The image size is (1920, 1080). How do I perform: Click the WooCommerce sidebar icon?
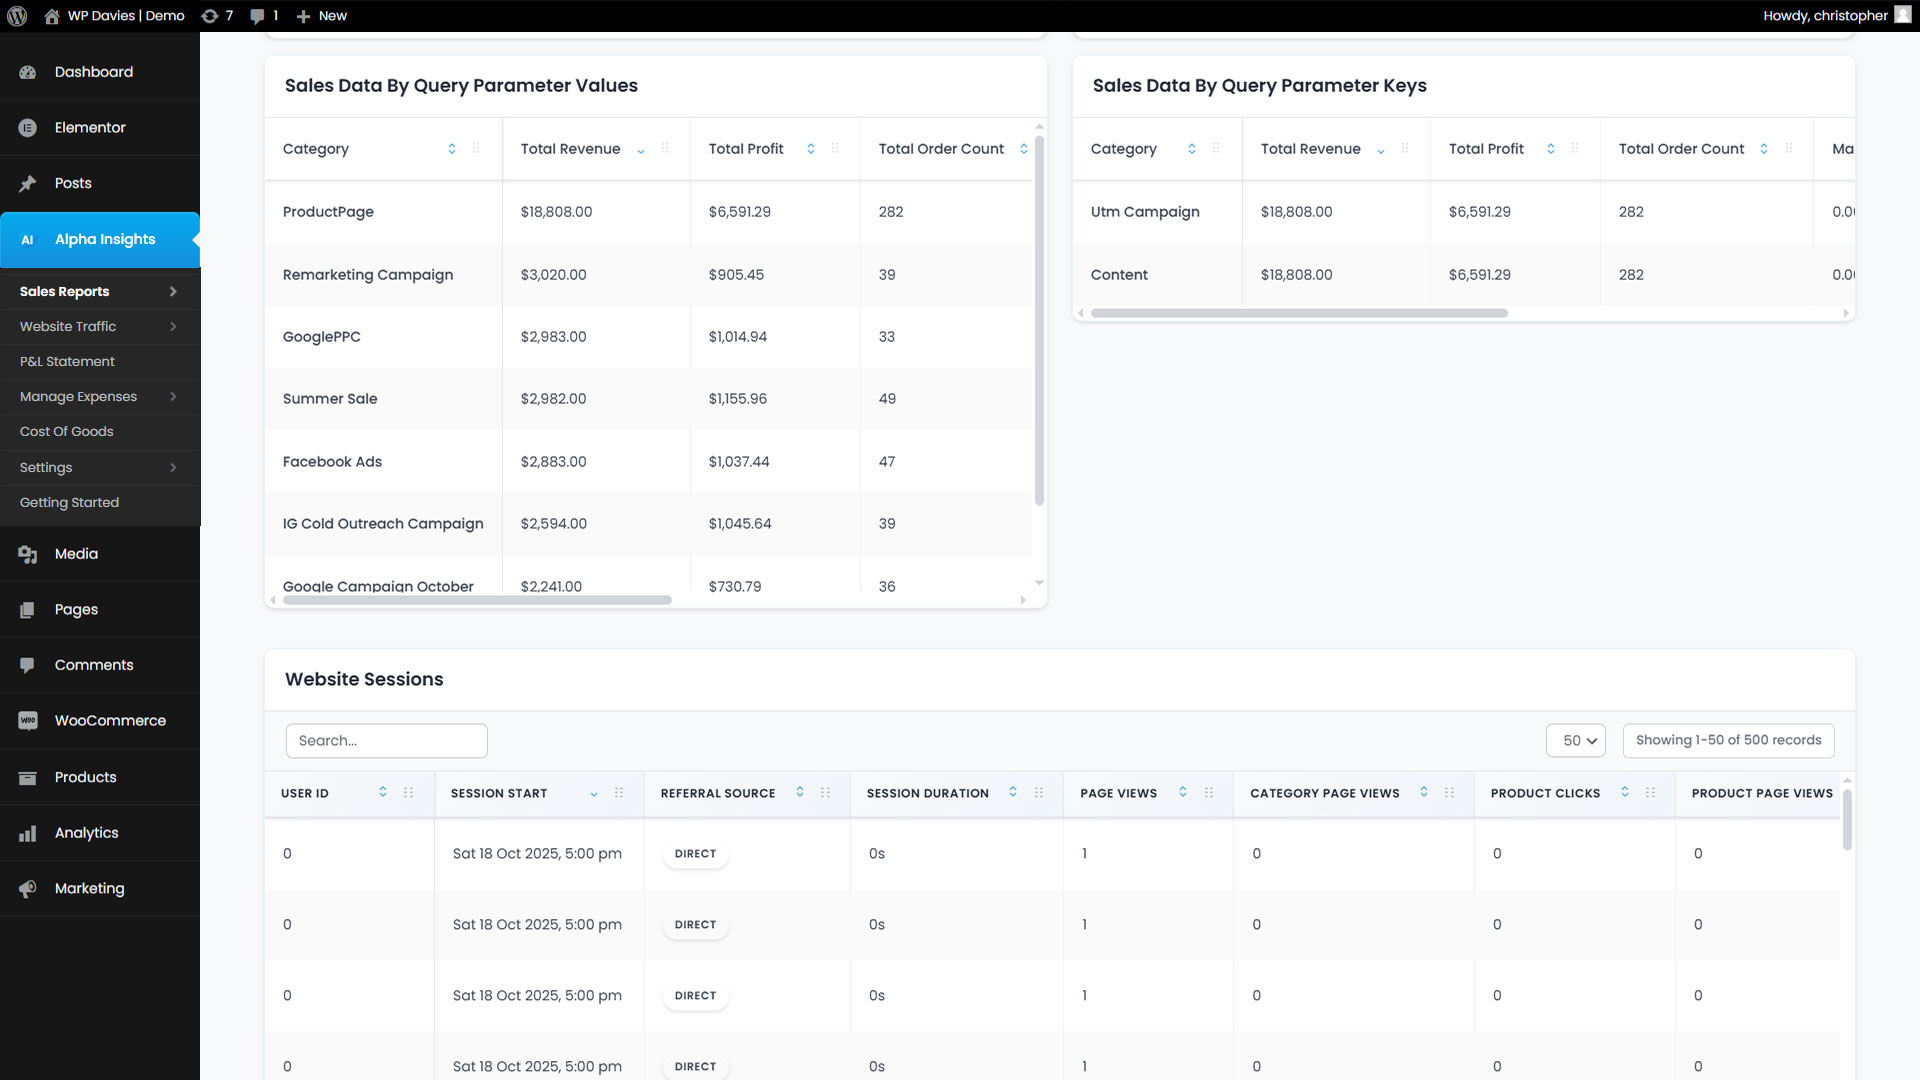pyautogui.click(x=28, y=721)
